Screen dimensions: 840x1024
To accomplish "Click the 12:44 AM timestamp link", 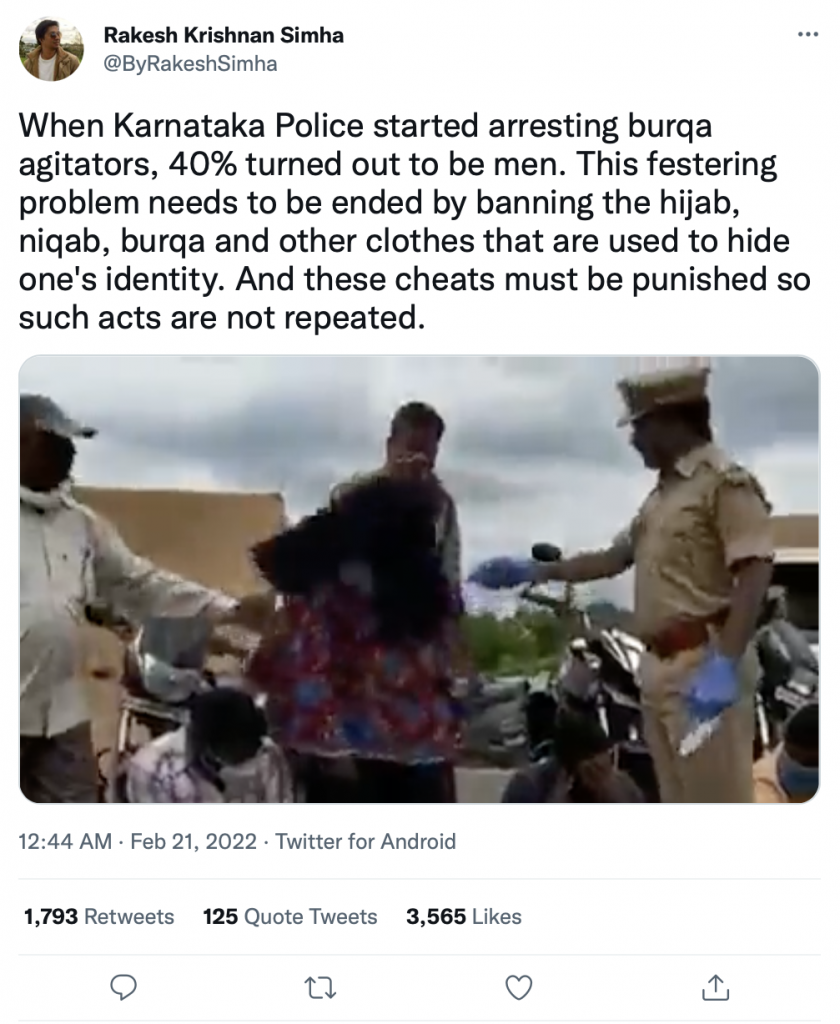I will (65, 841).
